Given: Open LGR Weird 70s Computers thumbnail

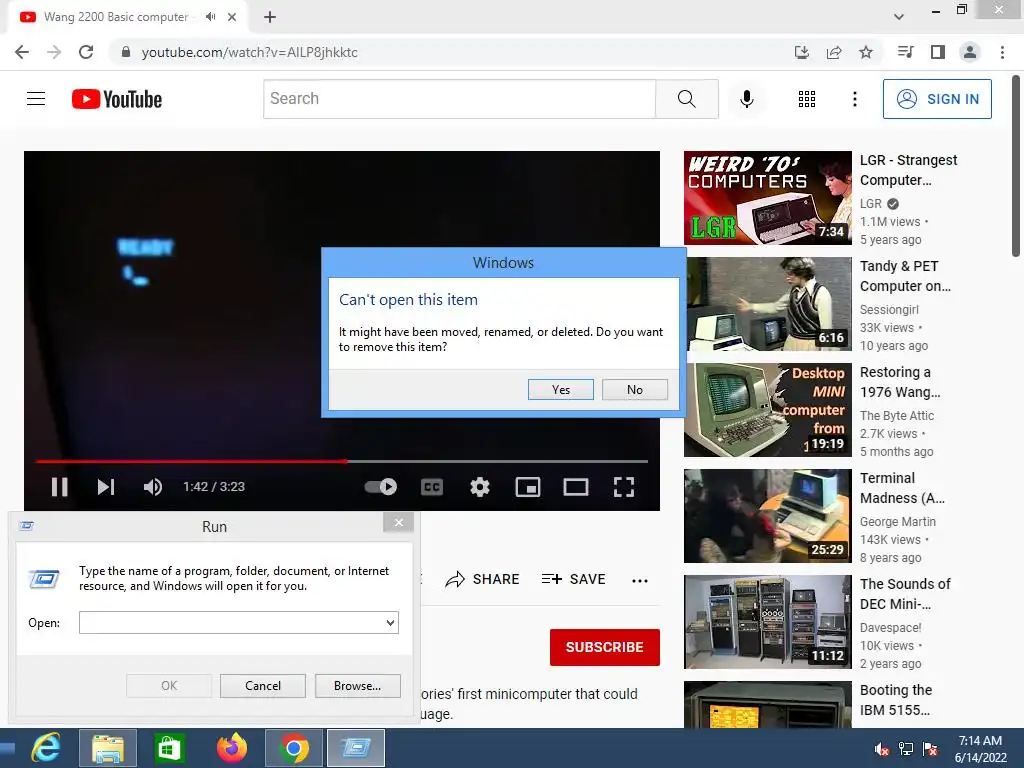Looking at the screenshot, I should pyautogui.click(x=767, y=198).
